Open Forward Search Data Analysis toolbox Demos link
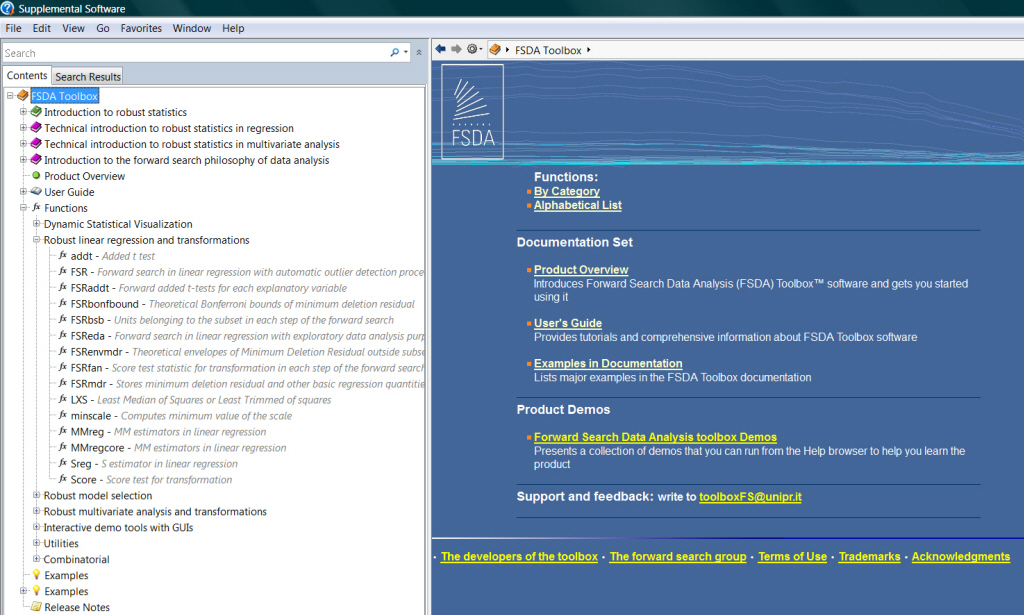This screenshot has height=615, width=1024. (655, 437)
